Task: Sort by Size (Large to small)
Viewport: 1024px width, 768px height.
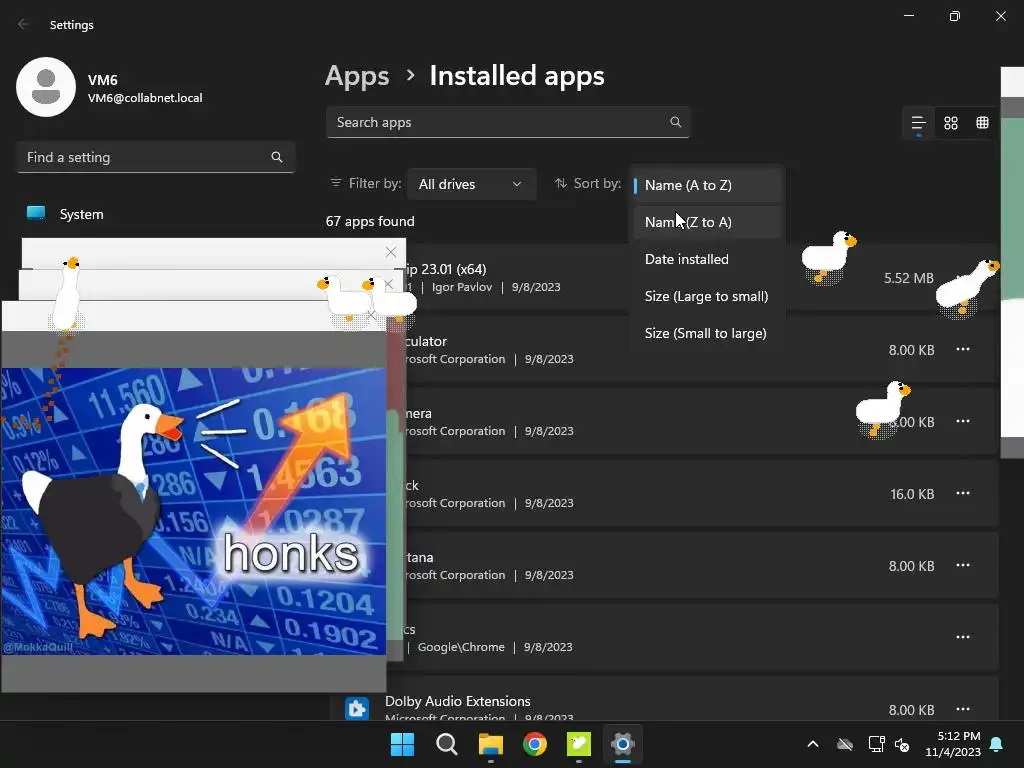Action: click(x=706, y=296)
